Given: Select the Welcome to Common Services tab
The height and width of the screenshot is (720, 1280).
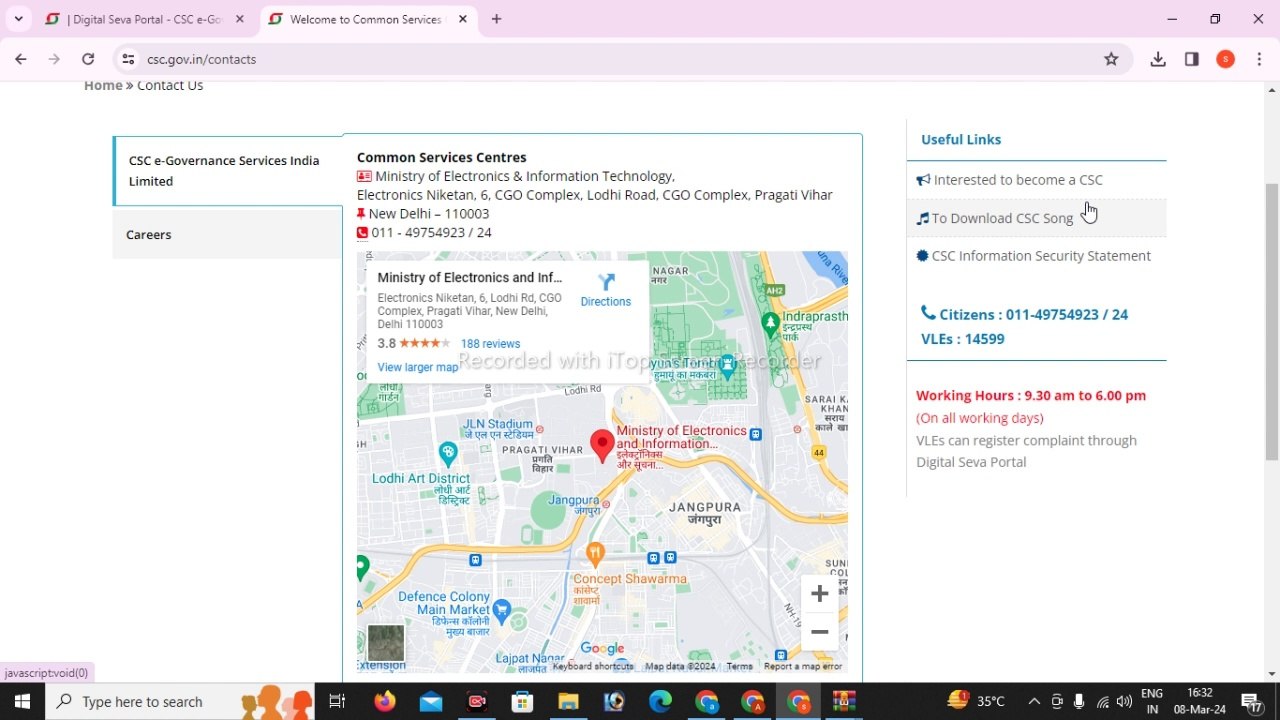Looking at the screenshot, I should [365, 19].
